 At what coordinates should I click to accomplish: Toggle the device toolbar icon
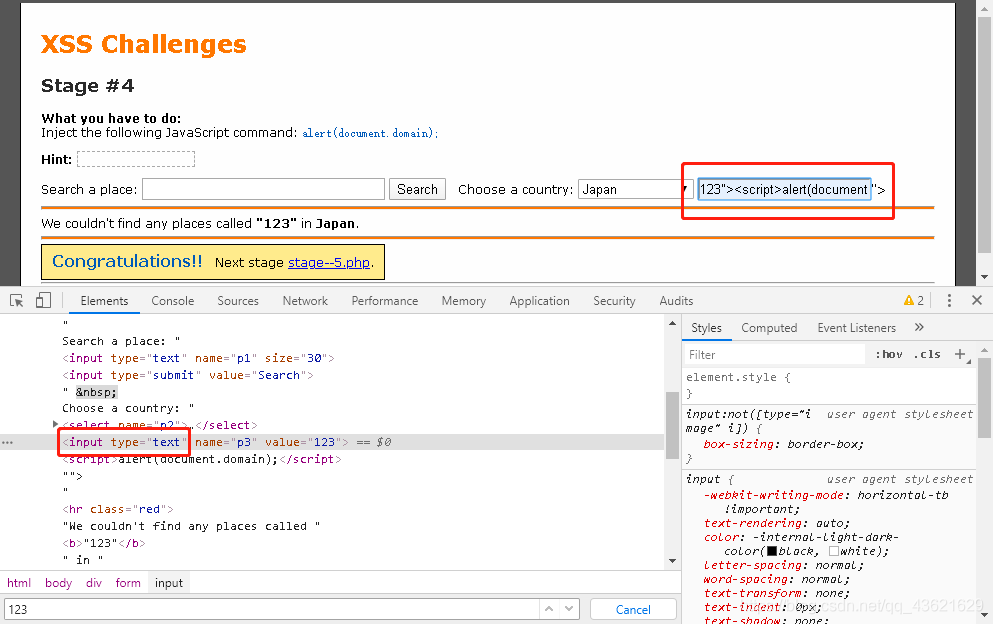point(43,301)
